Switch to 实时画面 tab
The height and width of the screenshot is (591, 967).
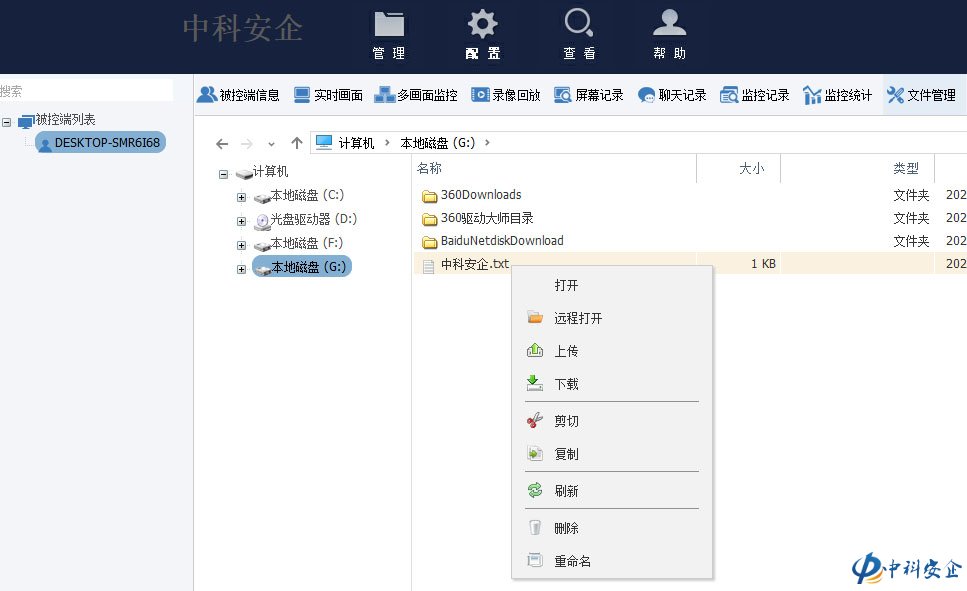328,95
